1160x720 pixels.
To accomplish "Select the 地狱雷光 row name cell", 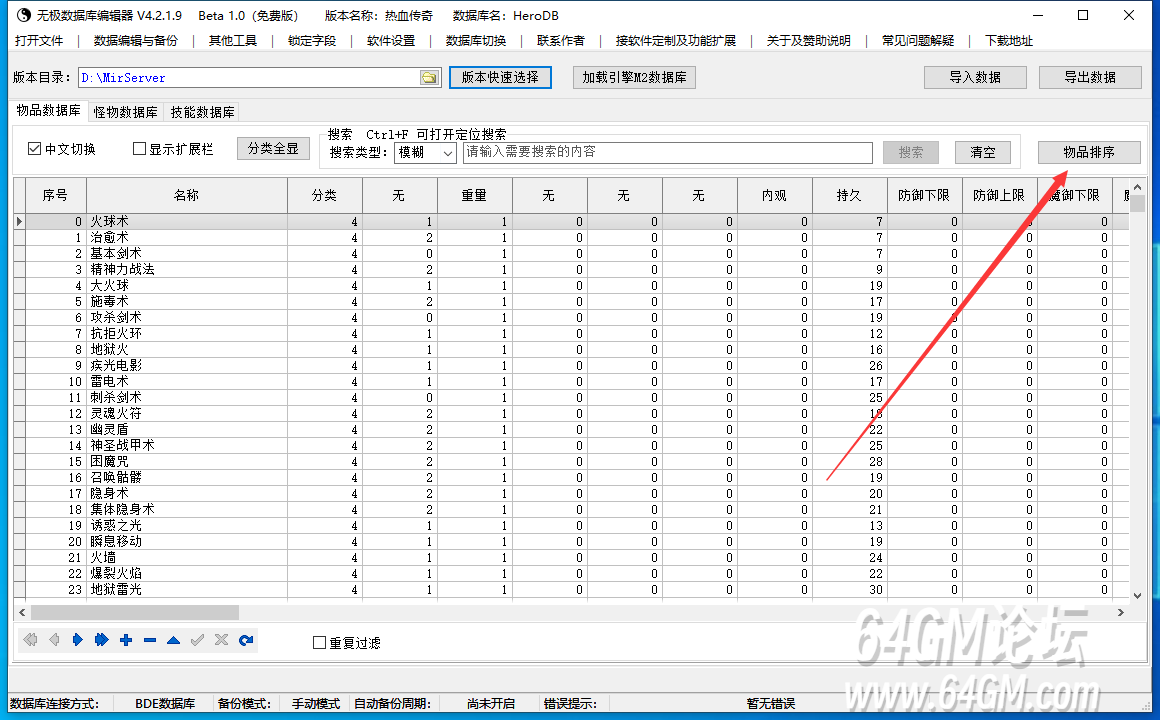I will [186, 590].
